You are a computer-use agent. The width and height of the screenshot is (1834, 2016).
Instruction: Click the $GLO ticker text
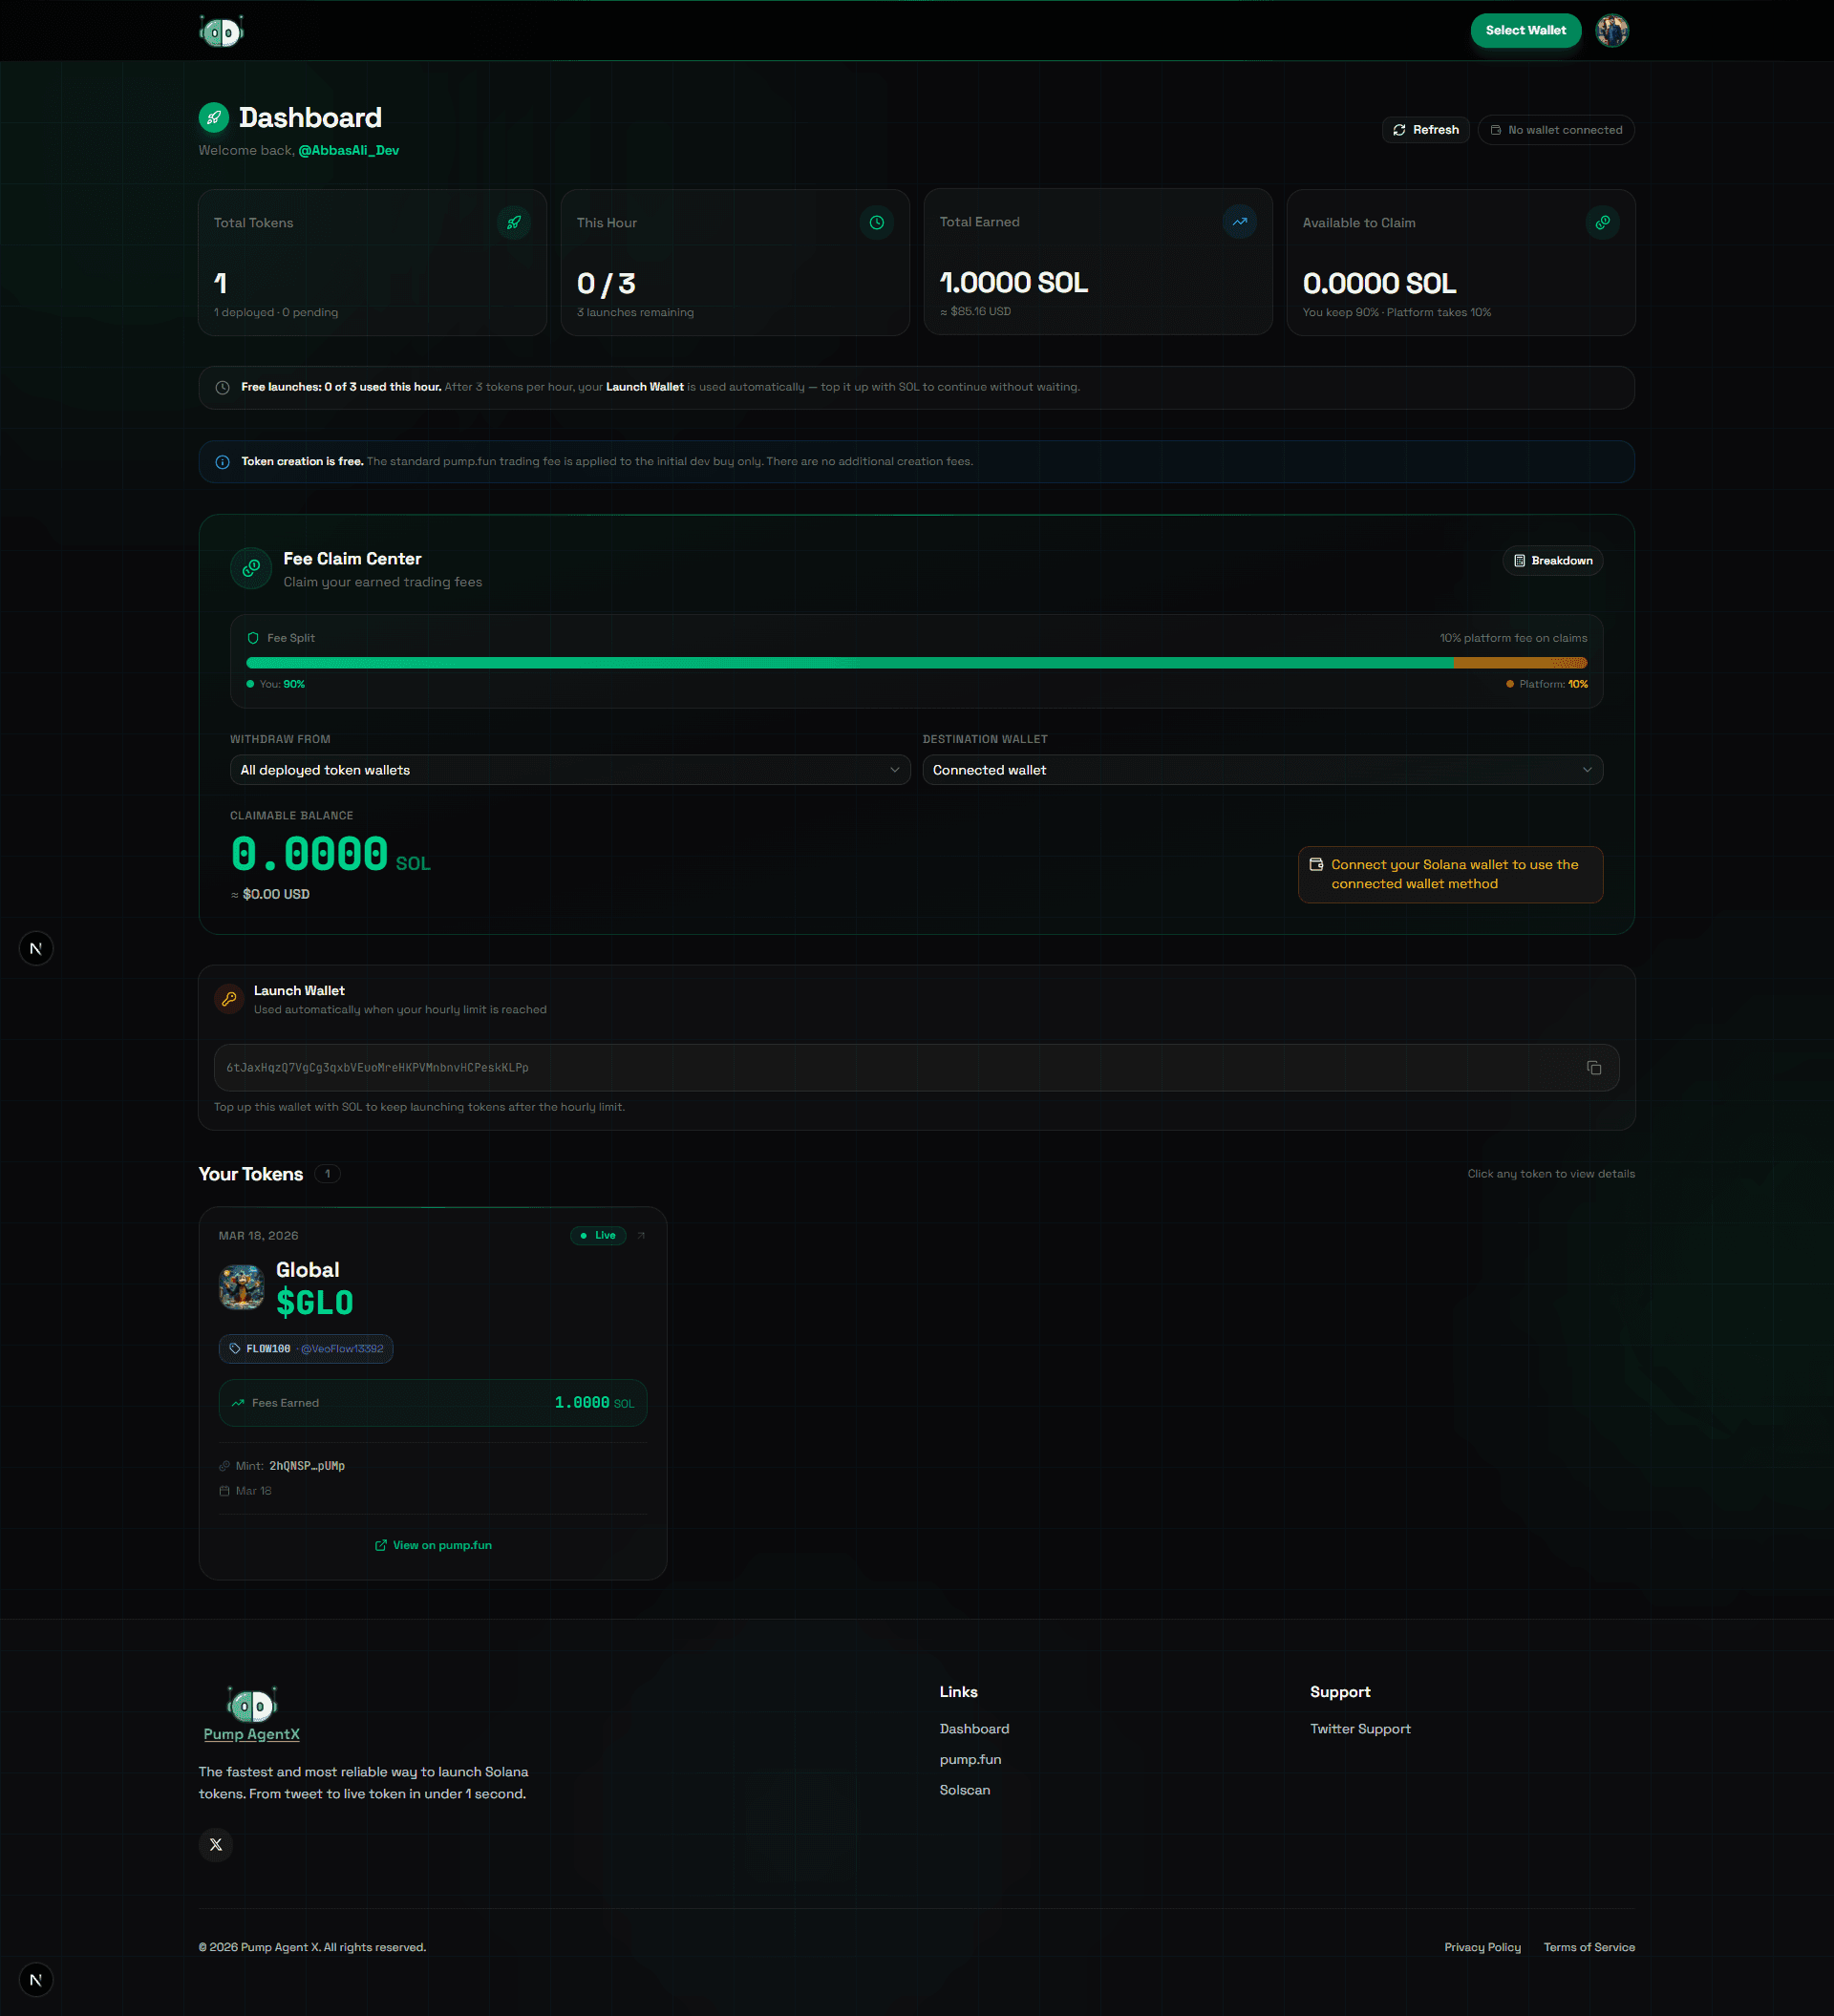point(314,1303)
